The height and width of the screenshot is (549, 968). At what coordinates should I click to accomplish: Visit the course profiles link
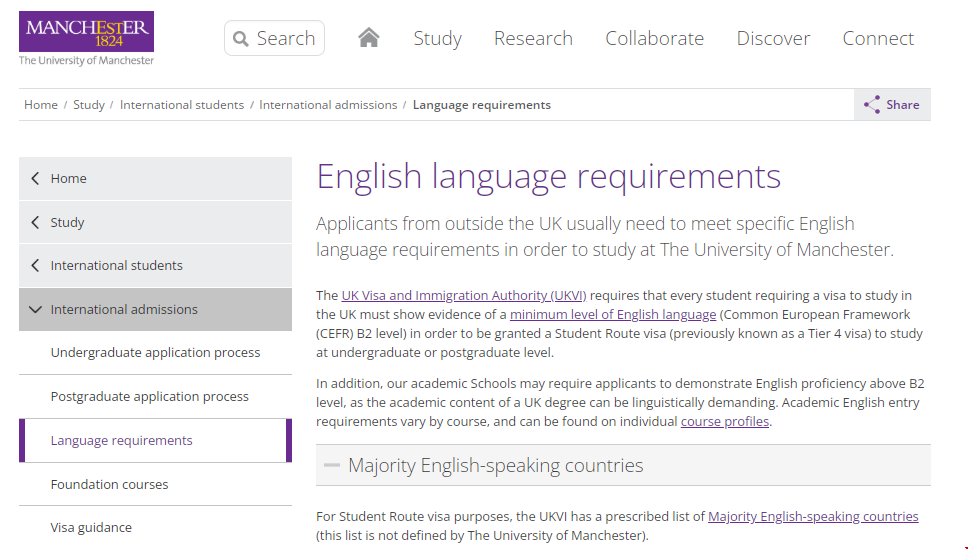pyautogui.click(x=724, y=421)
